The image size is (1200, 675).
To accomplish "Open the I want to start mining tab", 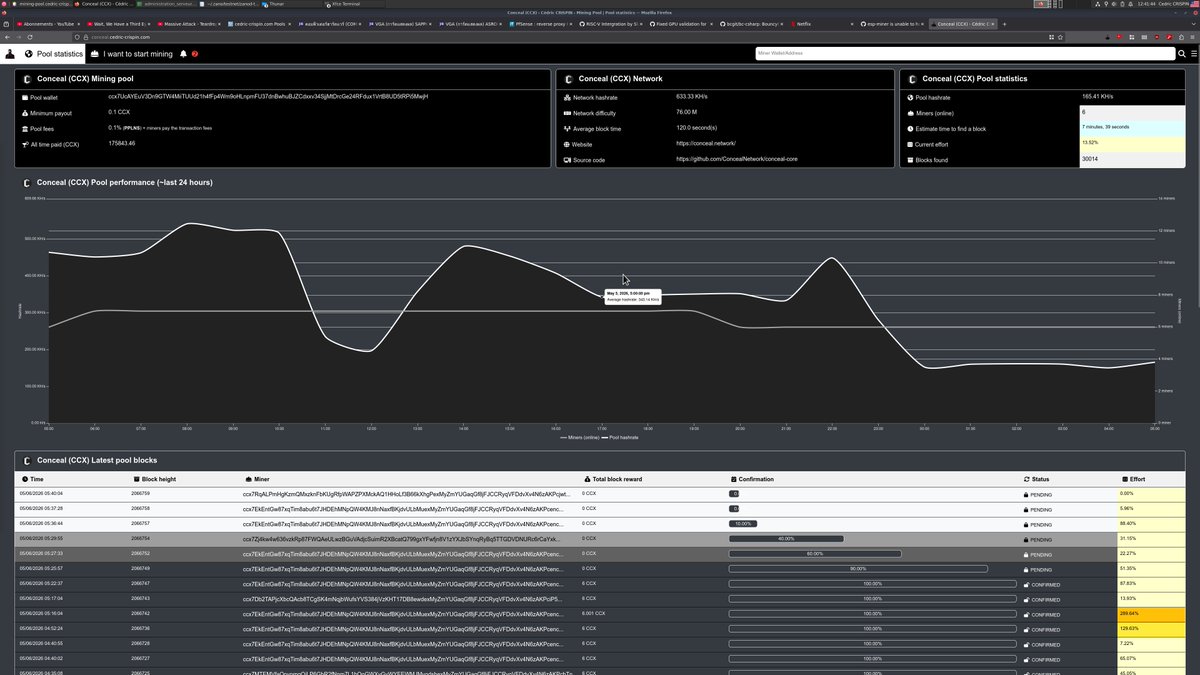I will point(132,53).
